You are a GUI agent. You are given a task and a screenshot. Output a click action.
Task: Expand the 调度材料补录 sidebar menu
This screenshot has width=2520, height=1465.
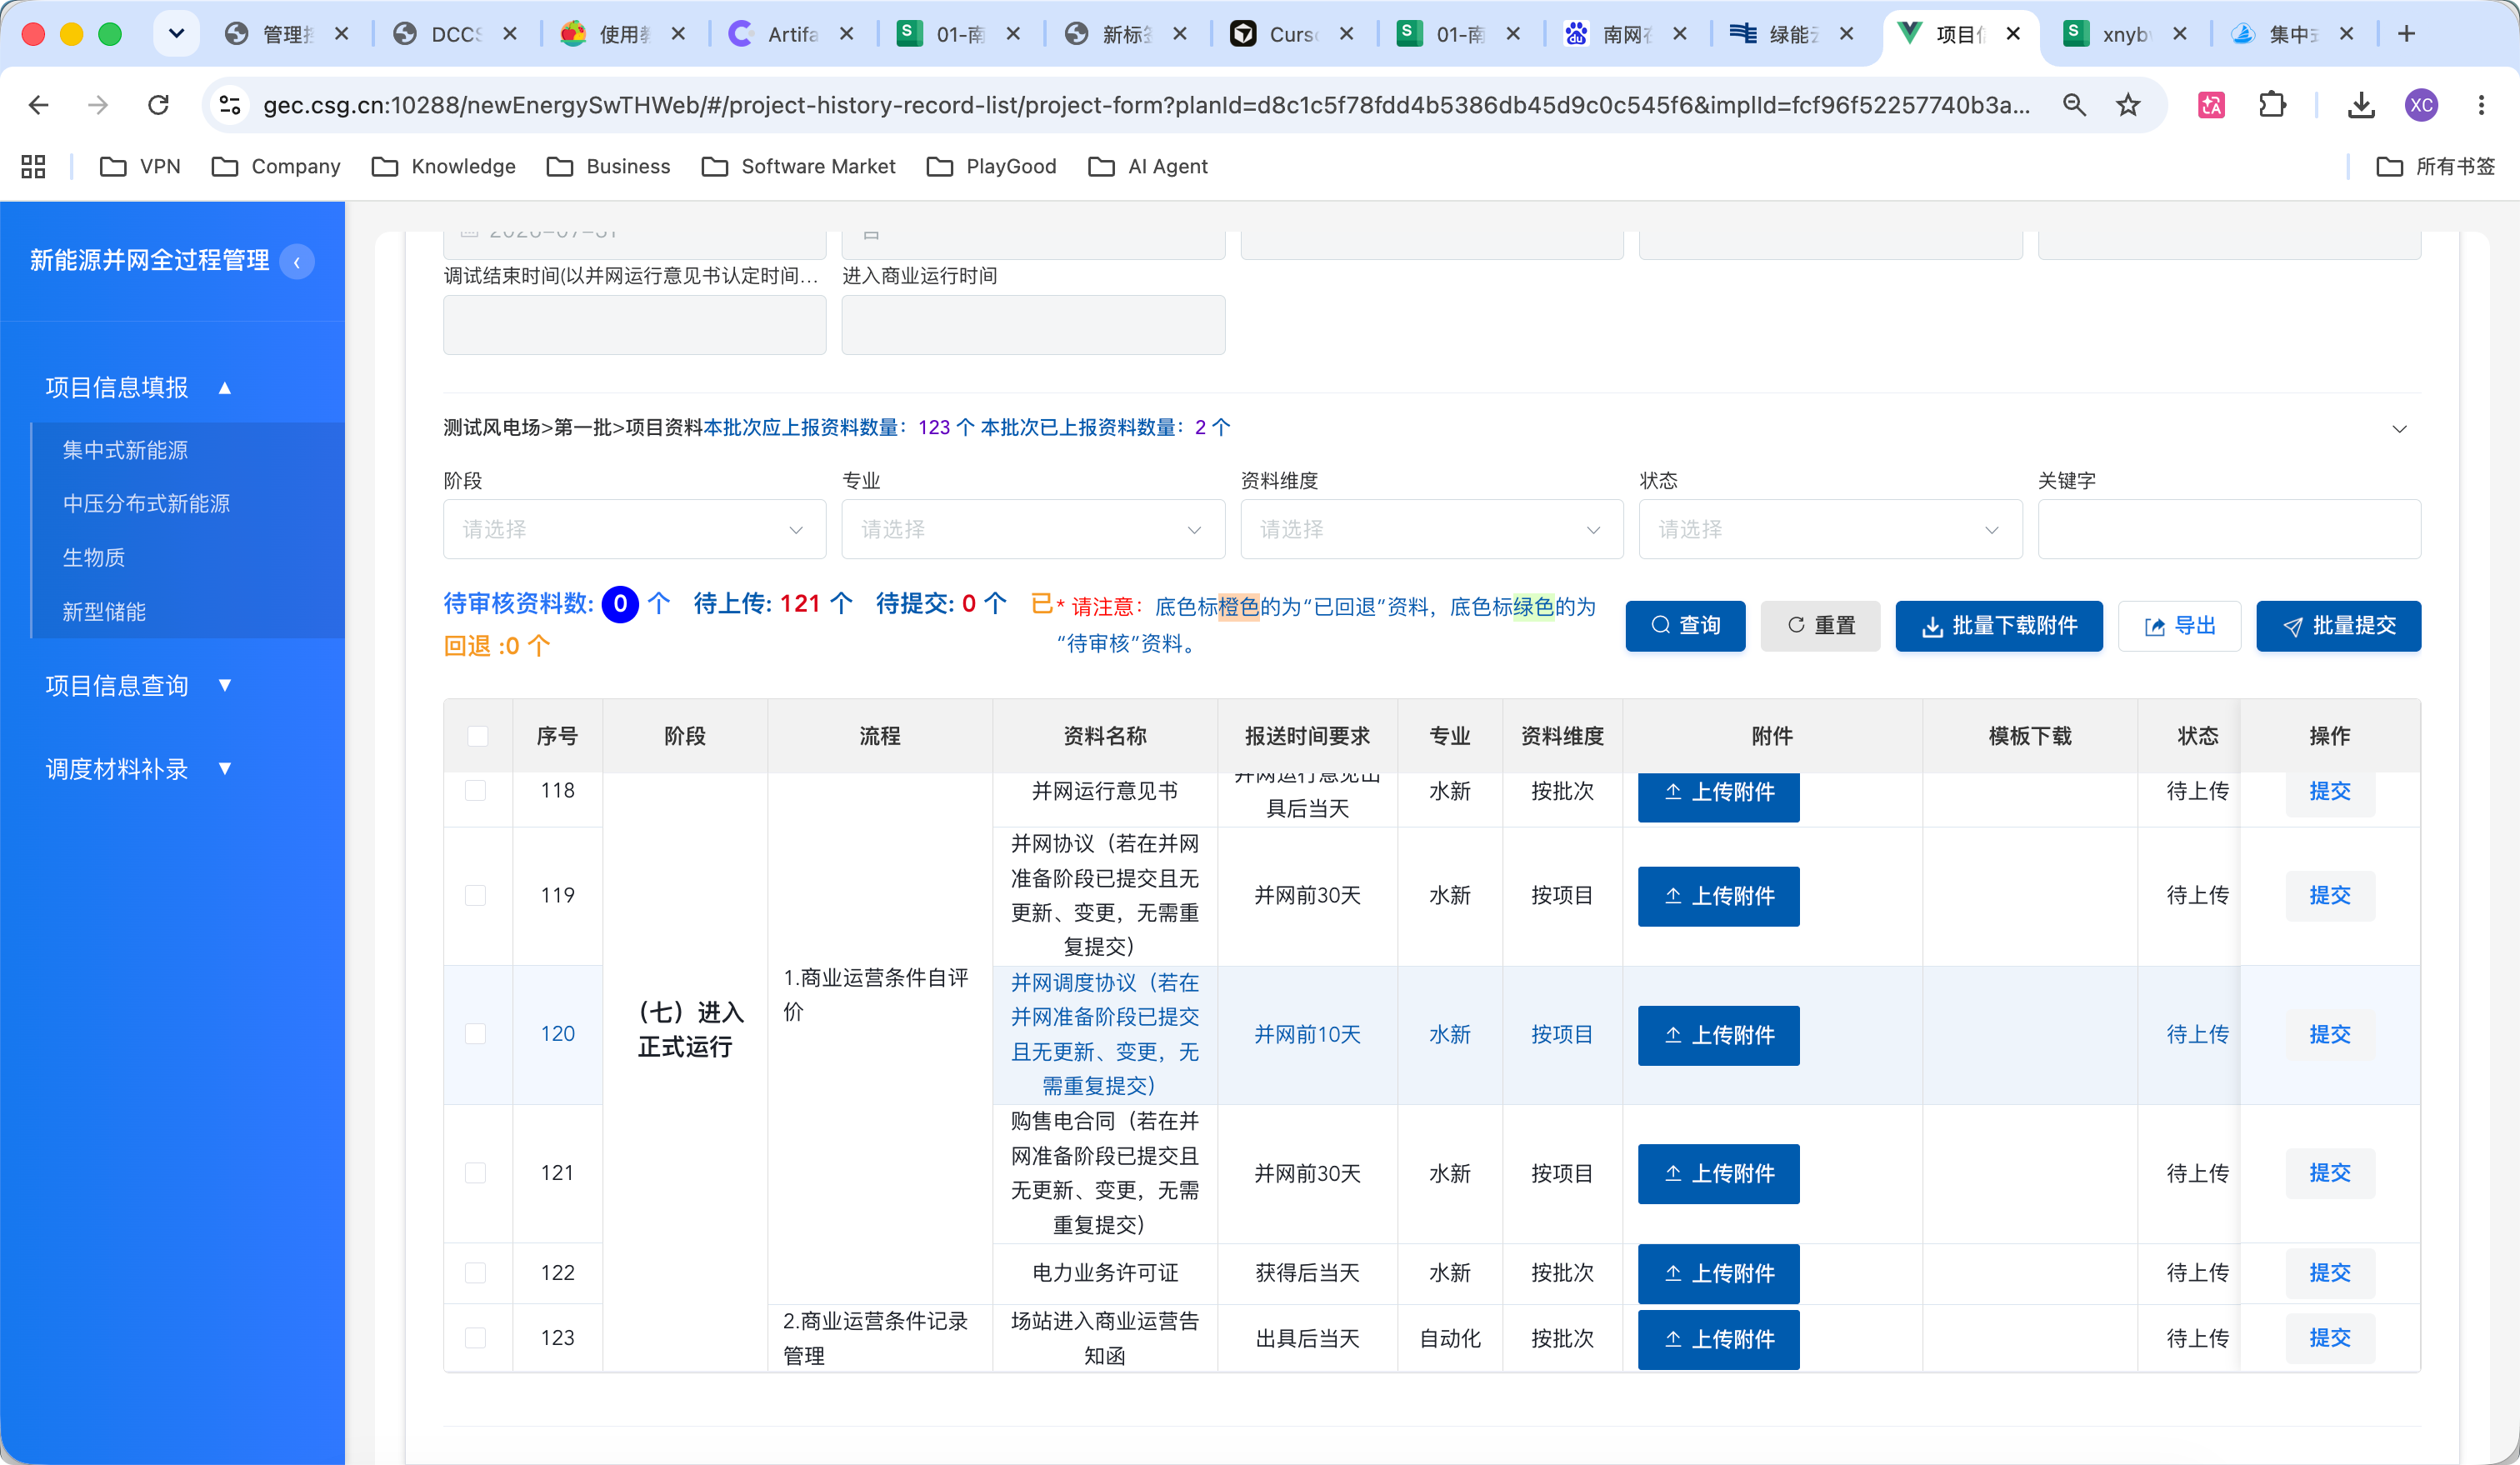[x=139, y=768]
